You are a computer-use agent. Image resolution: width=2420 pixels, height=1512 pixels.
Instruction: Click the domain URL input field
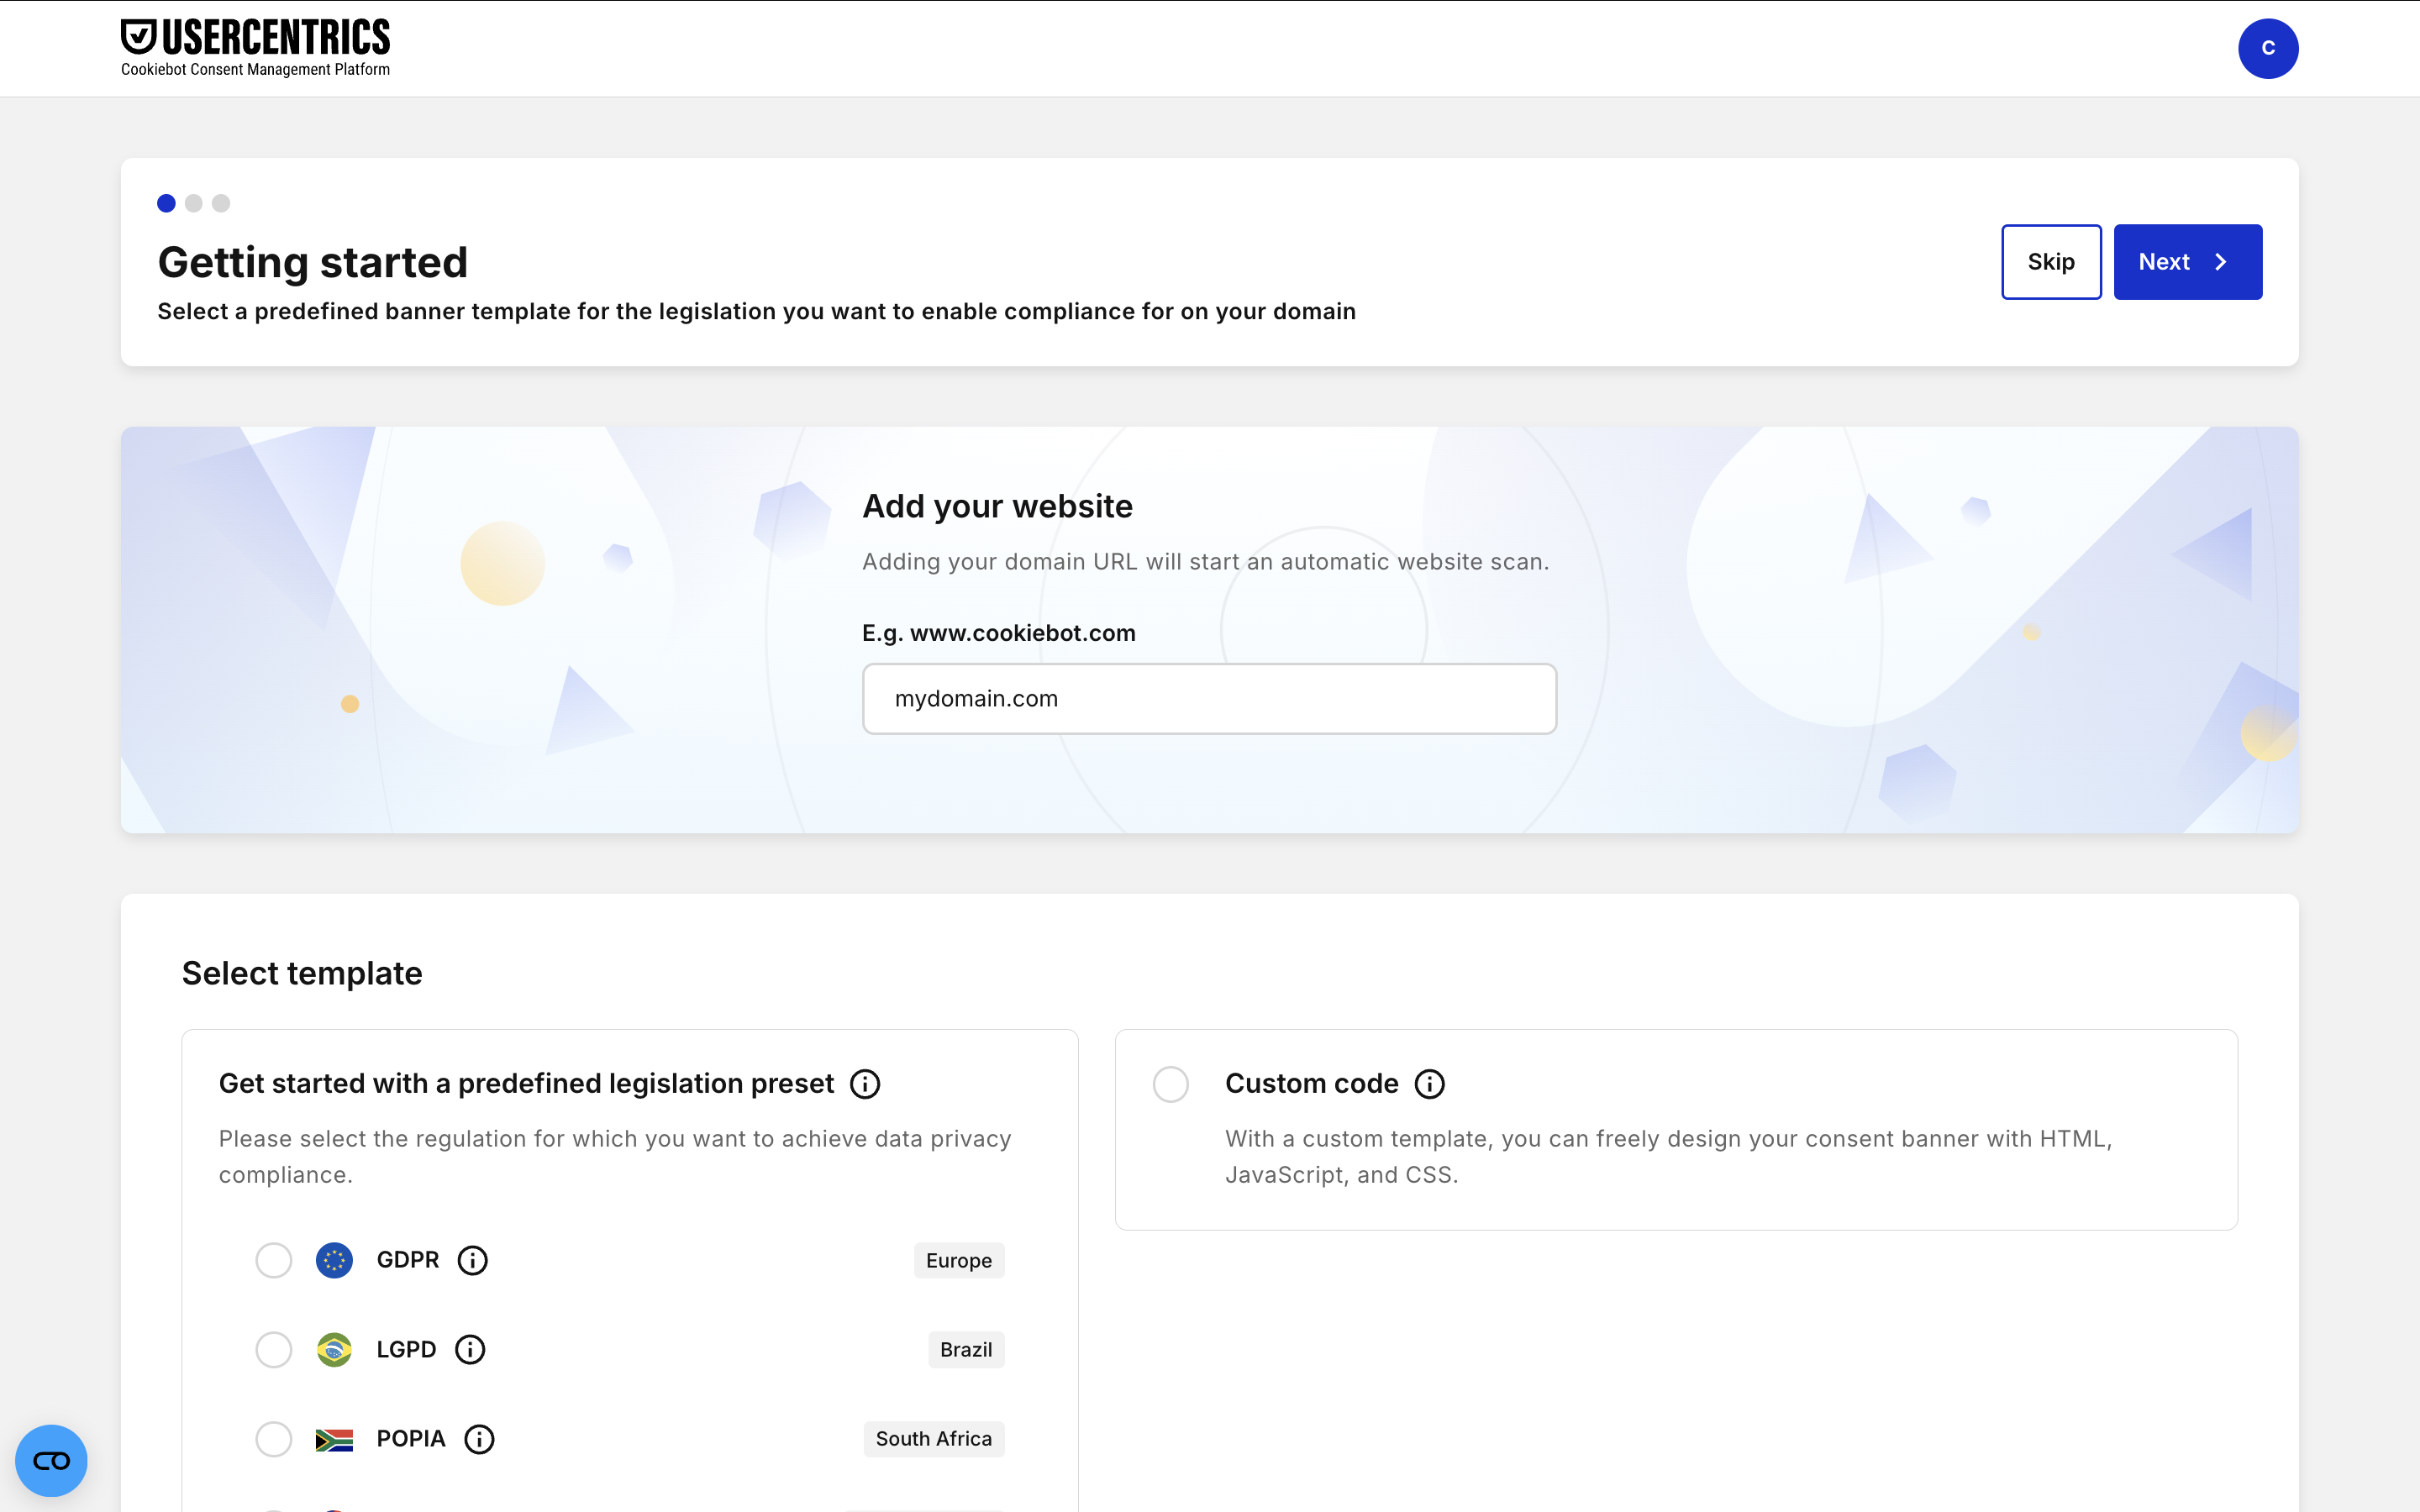[x=1209, y=699]
